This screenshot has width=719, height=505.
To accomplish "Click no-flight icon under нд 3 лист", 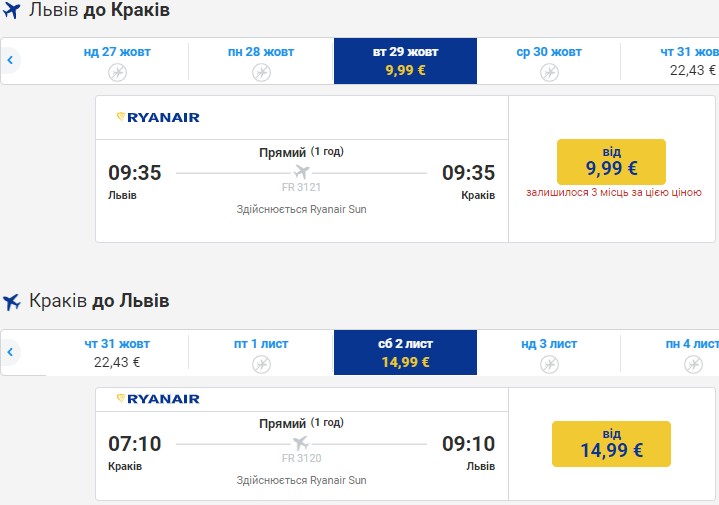I will [x=549, y=365].
